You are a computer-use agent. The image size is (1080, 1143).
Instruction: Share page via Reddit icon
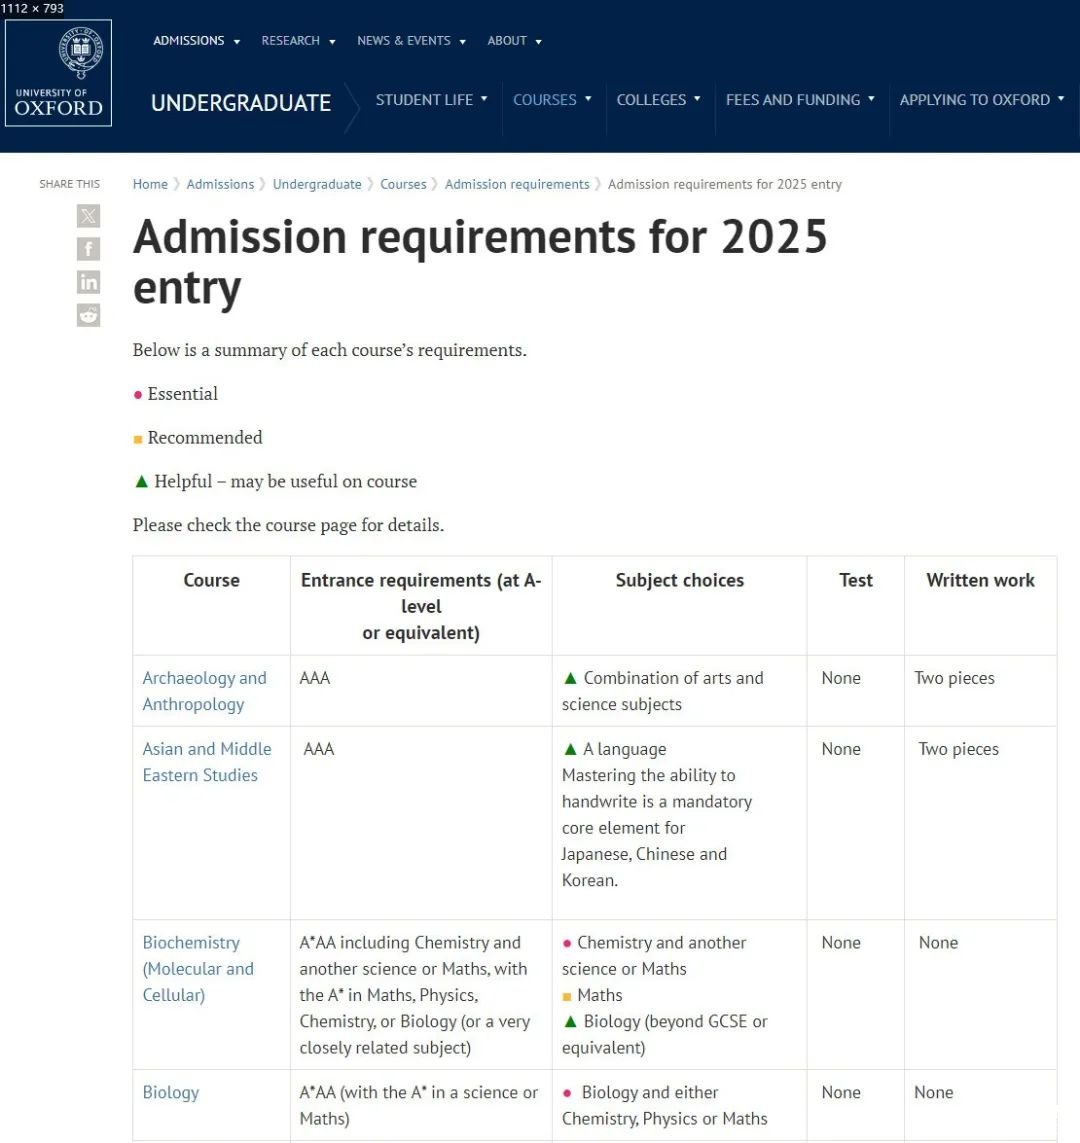click(89, 315)
